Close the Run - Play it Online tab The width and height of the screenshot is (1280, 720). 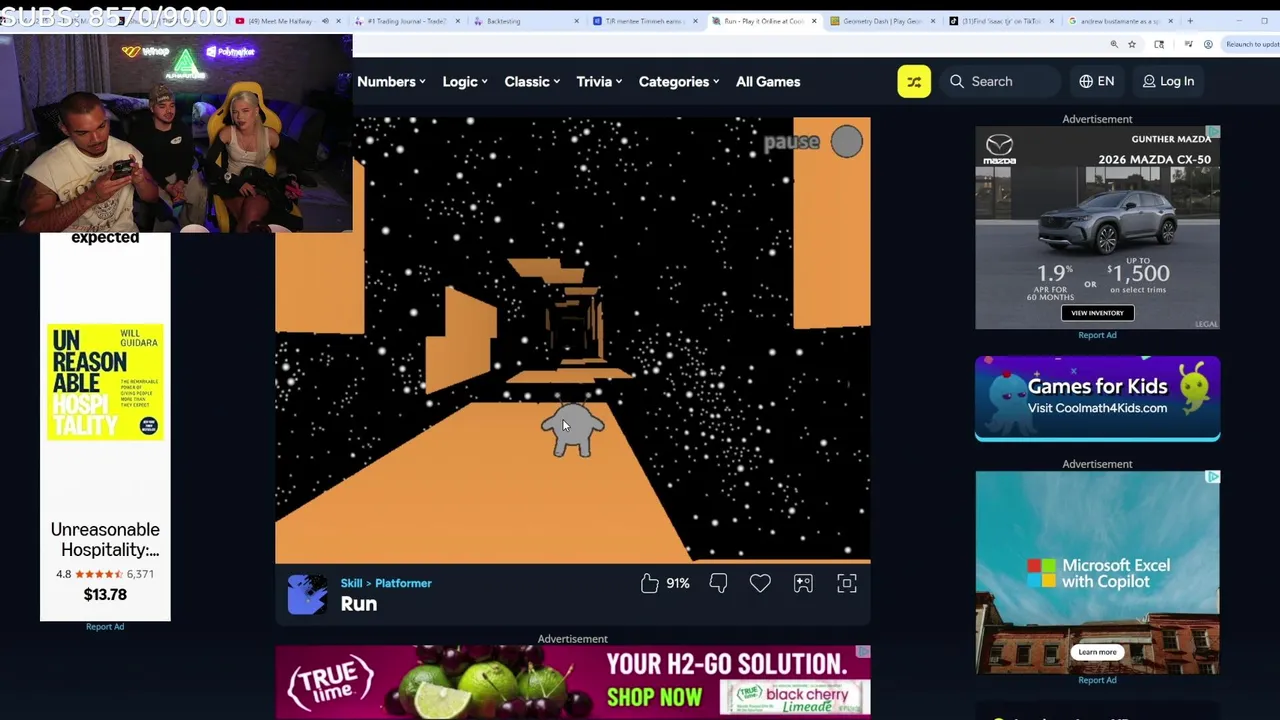(x=814, y=20)
